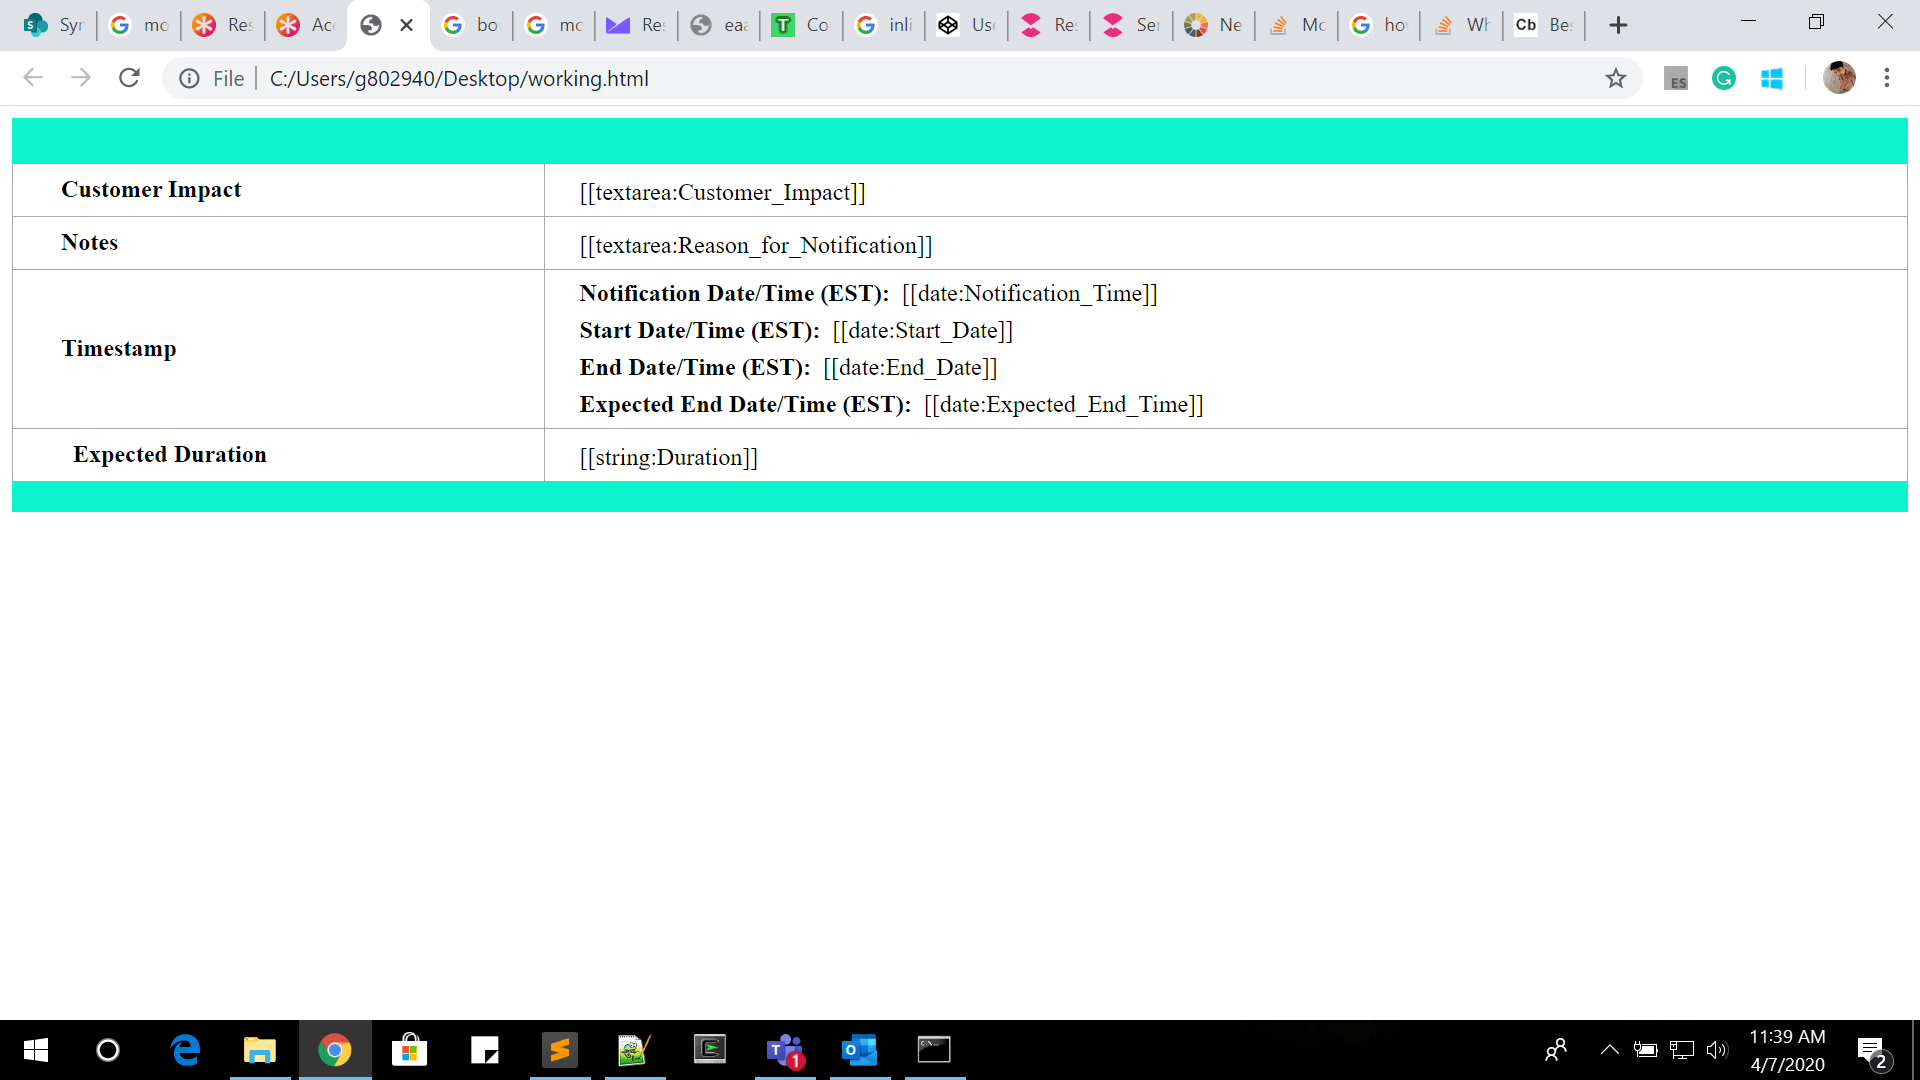This screenshot has width=1920, height=1080.
Task: Open Sublime Text from the taskbar
Action: point(560,1050)
